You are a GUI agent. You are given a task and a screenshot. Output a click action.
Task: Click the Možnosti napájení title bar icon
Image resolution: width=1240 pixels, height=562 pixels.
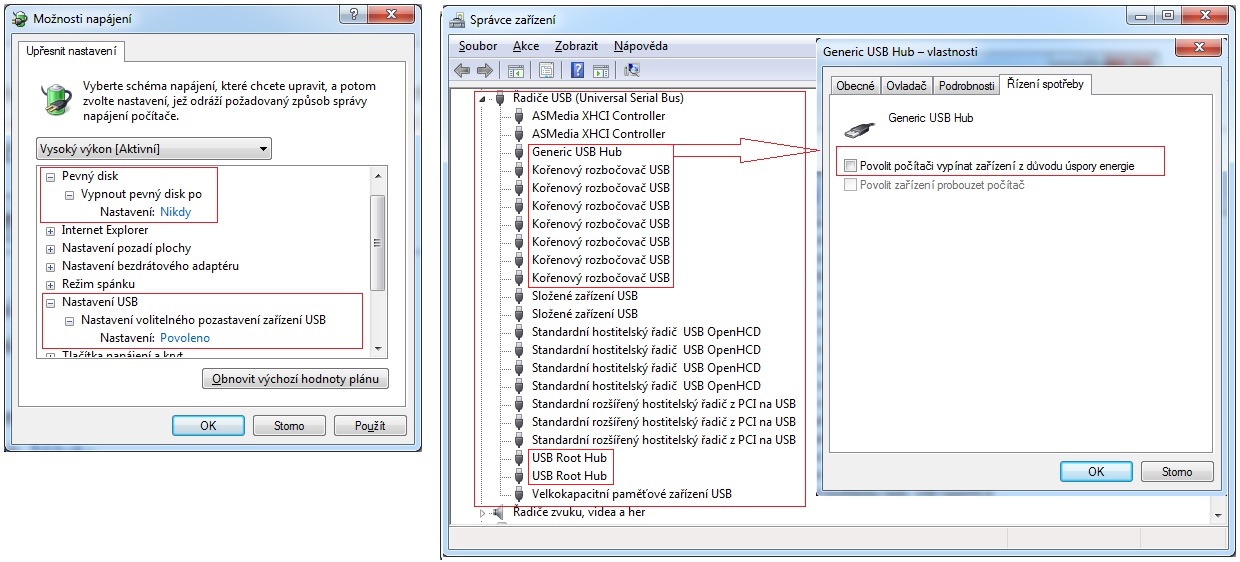tap(20, 18)
